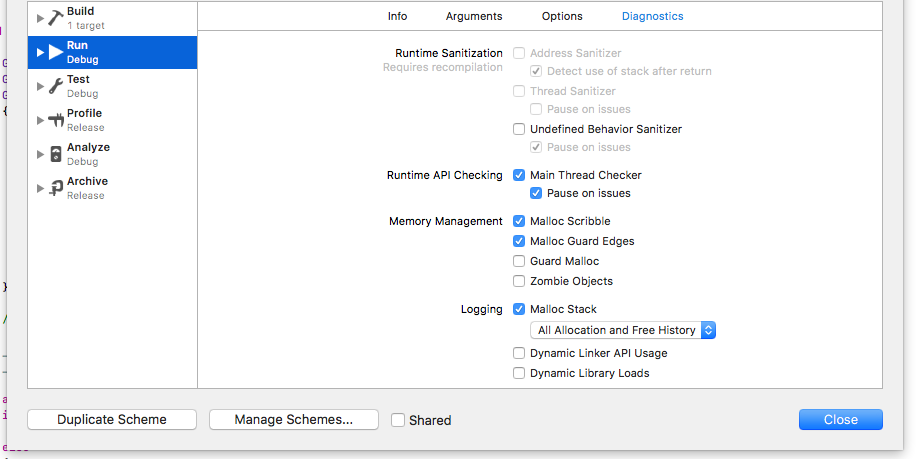Select the Profile instrument icon
The width and height of the screenshot is (919, 459).
click(56, 120)
